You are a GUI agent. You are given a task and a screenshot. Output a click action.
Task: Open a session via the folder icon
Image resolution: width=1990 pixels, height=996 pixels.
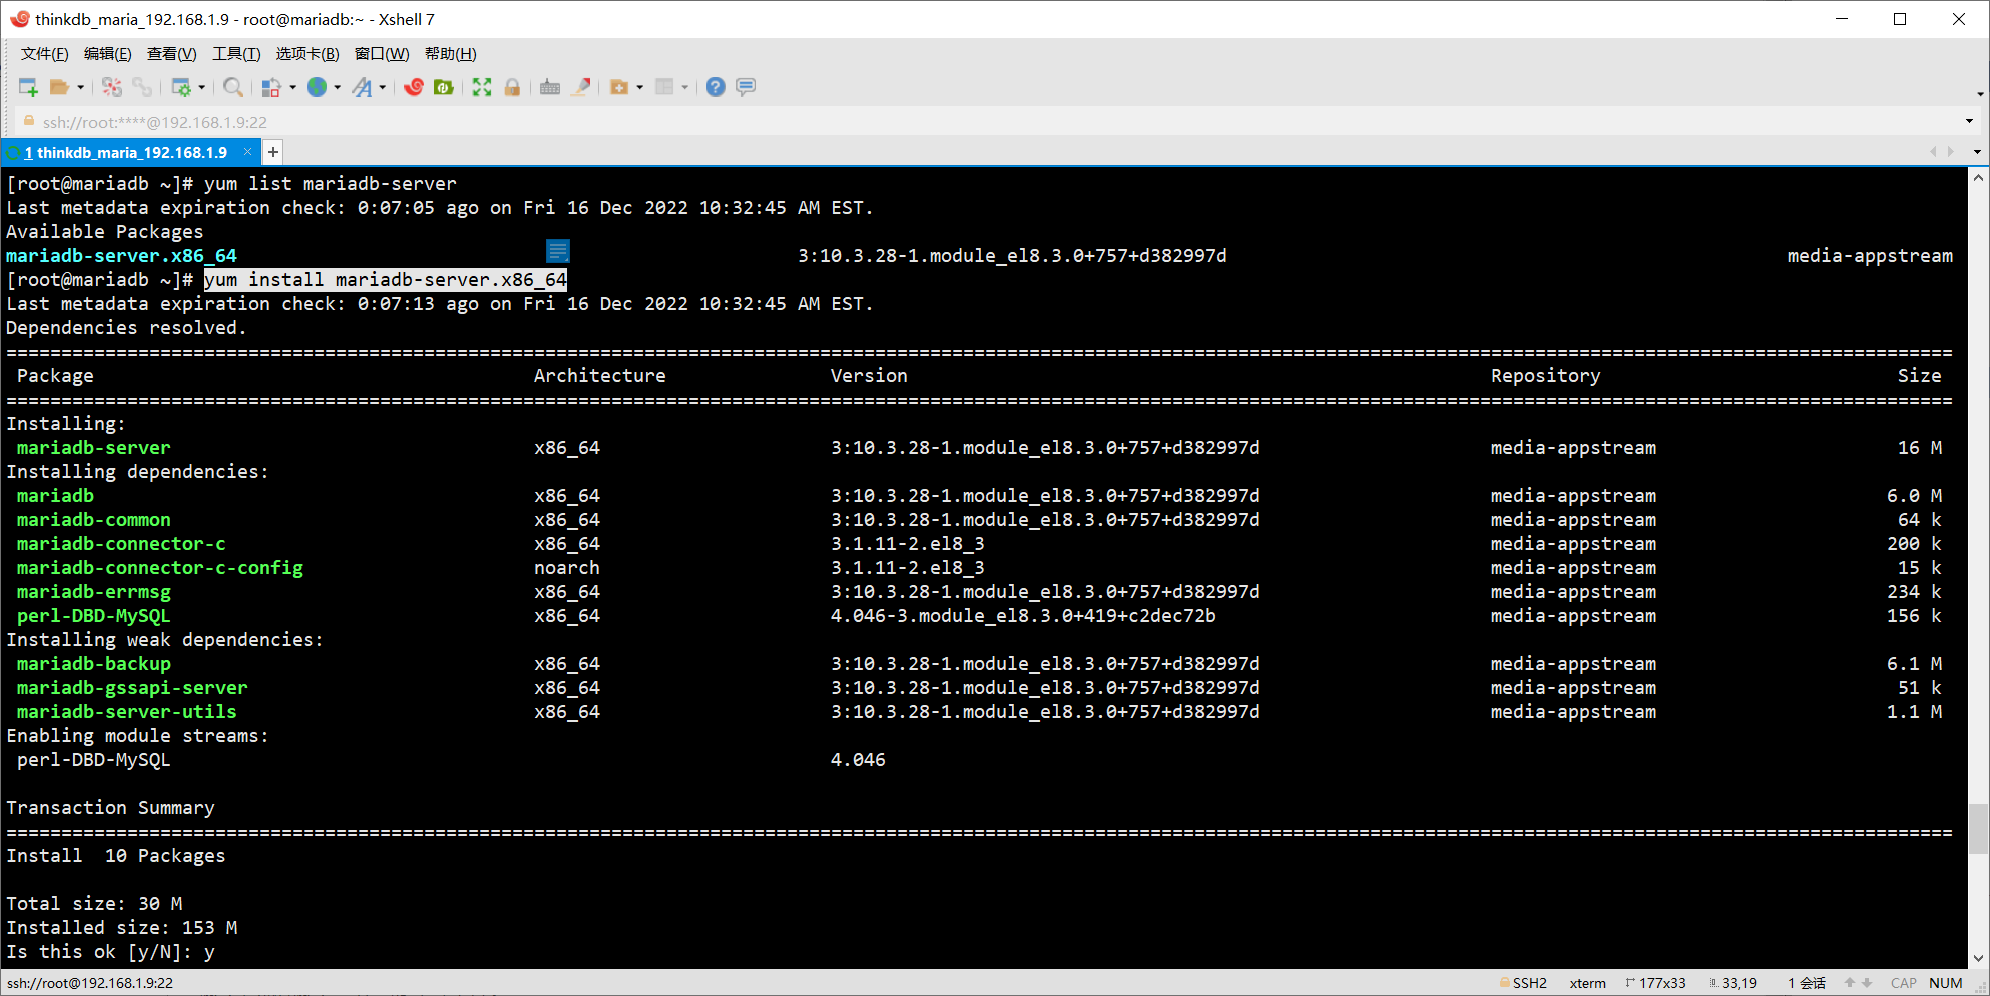point(60,87)
